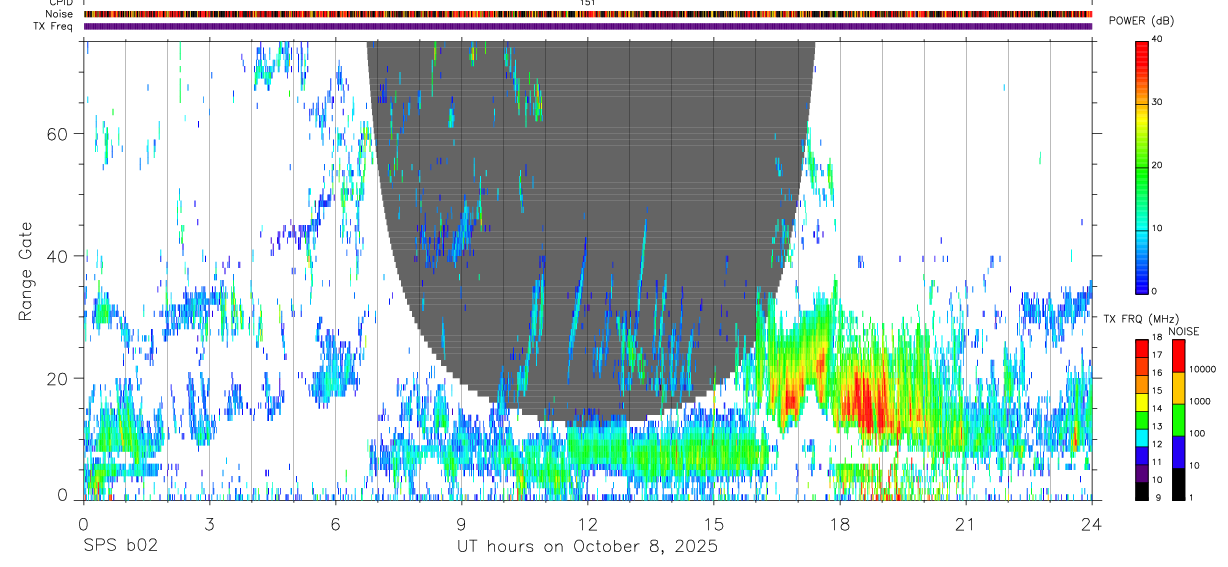Click the 'UT hours on October 8, 2025' caption
The height and width of the screenshot is (567, 1228).
coord(587,547)
